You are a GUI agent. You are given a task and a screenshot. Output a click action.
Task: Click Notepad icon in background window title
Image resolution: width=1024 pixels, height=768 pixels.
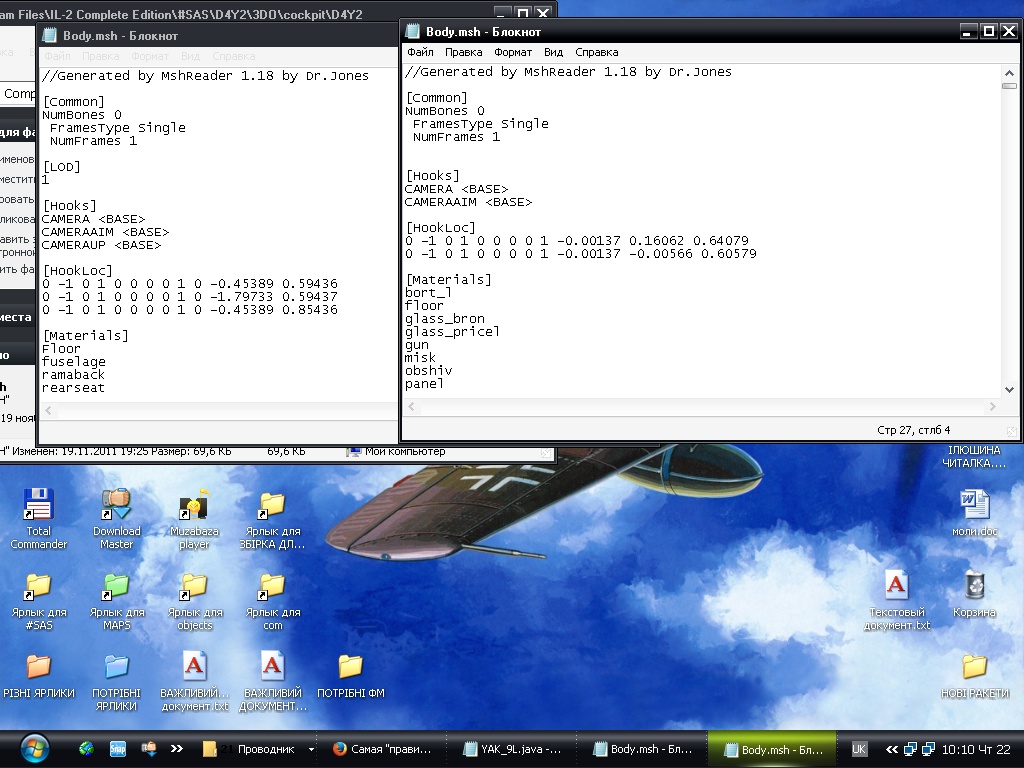pyautogui.click(x=49, y=35)
